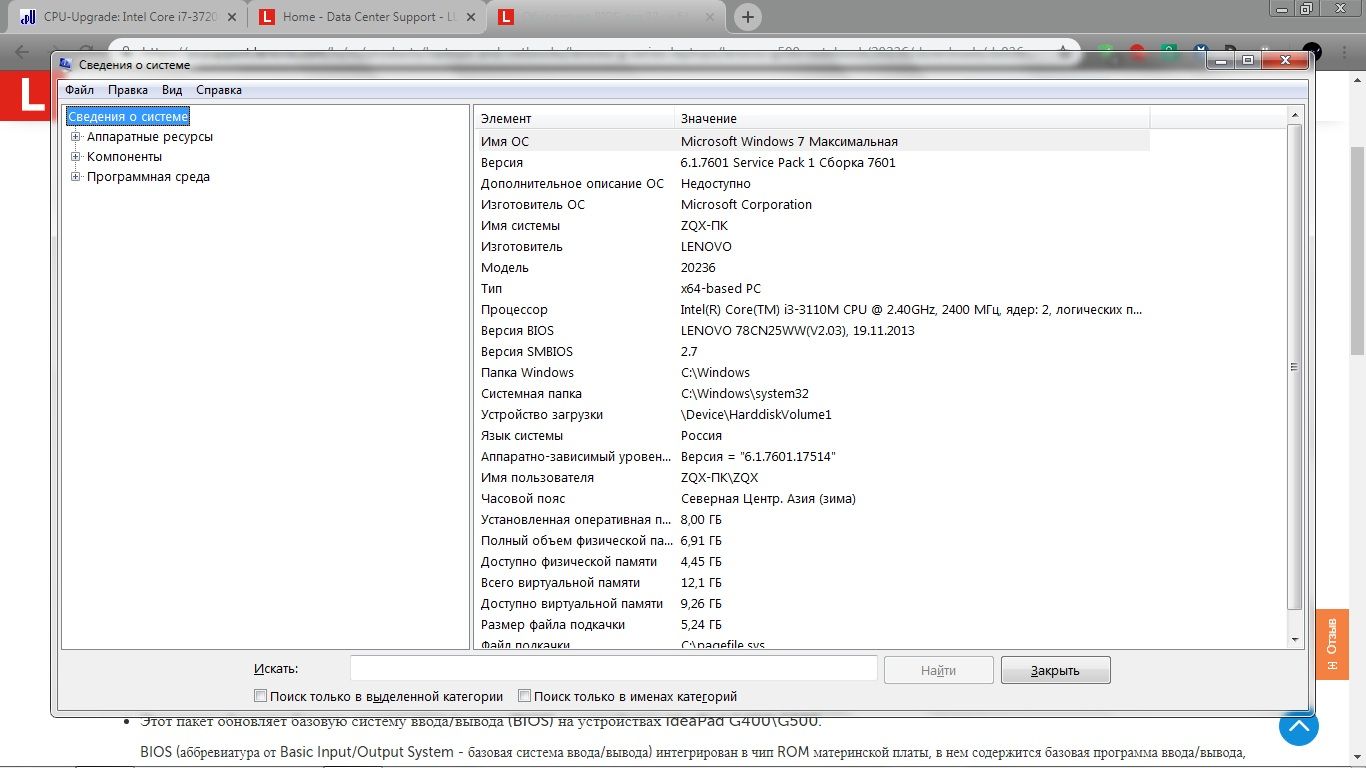Open the orange Отзыв feedback tab
The width and height of the screenshot is (1366, 768).
[x=1331, y=644]
